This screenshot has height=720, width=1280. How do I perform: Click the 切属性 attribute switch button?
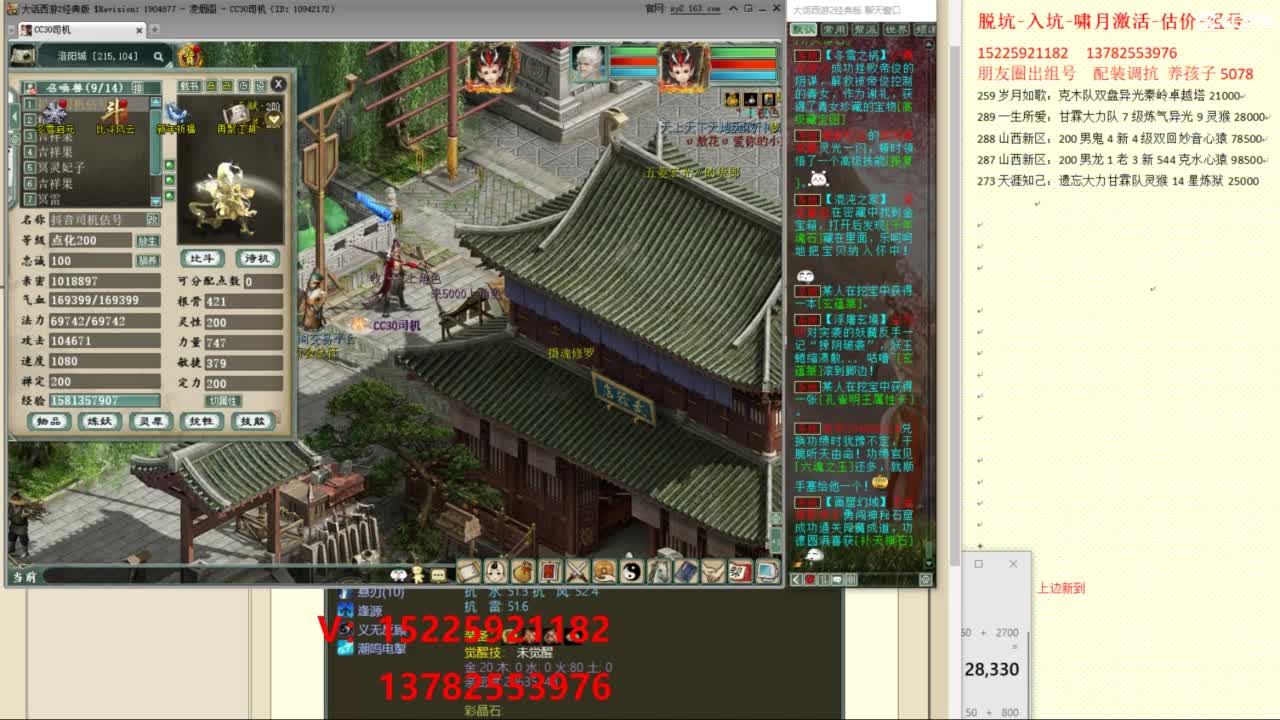coord(223,401)
